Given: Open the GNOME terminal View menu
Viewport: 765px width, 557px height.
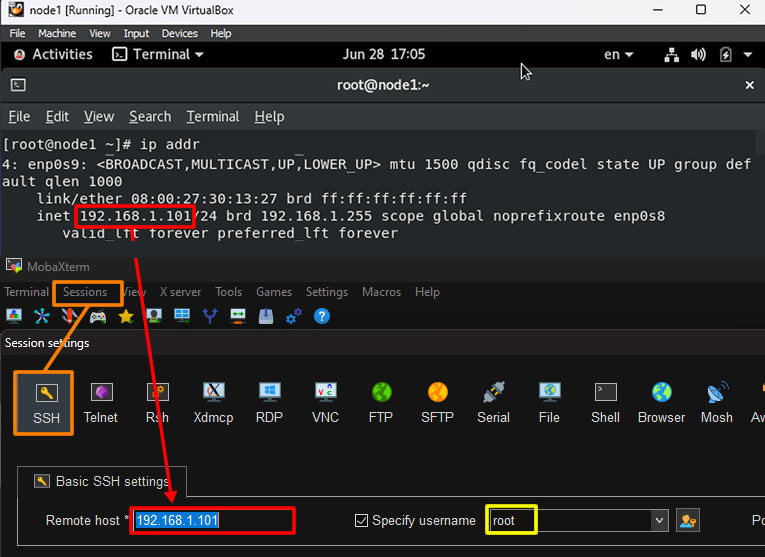Looking at the screenshot, I should click(x=99, y=117).
